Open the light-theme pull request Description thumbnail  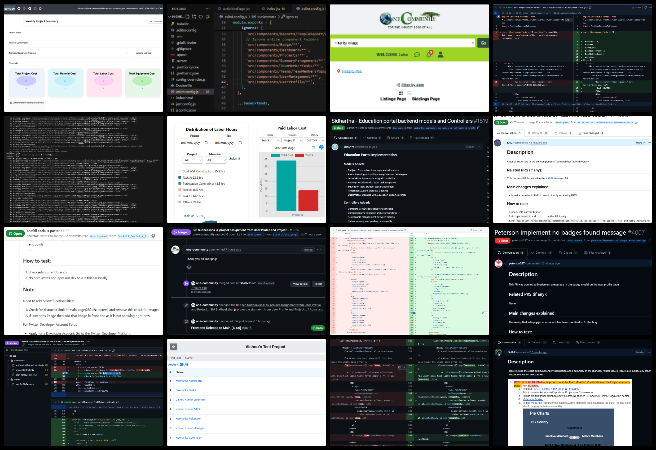point(572,169)
